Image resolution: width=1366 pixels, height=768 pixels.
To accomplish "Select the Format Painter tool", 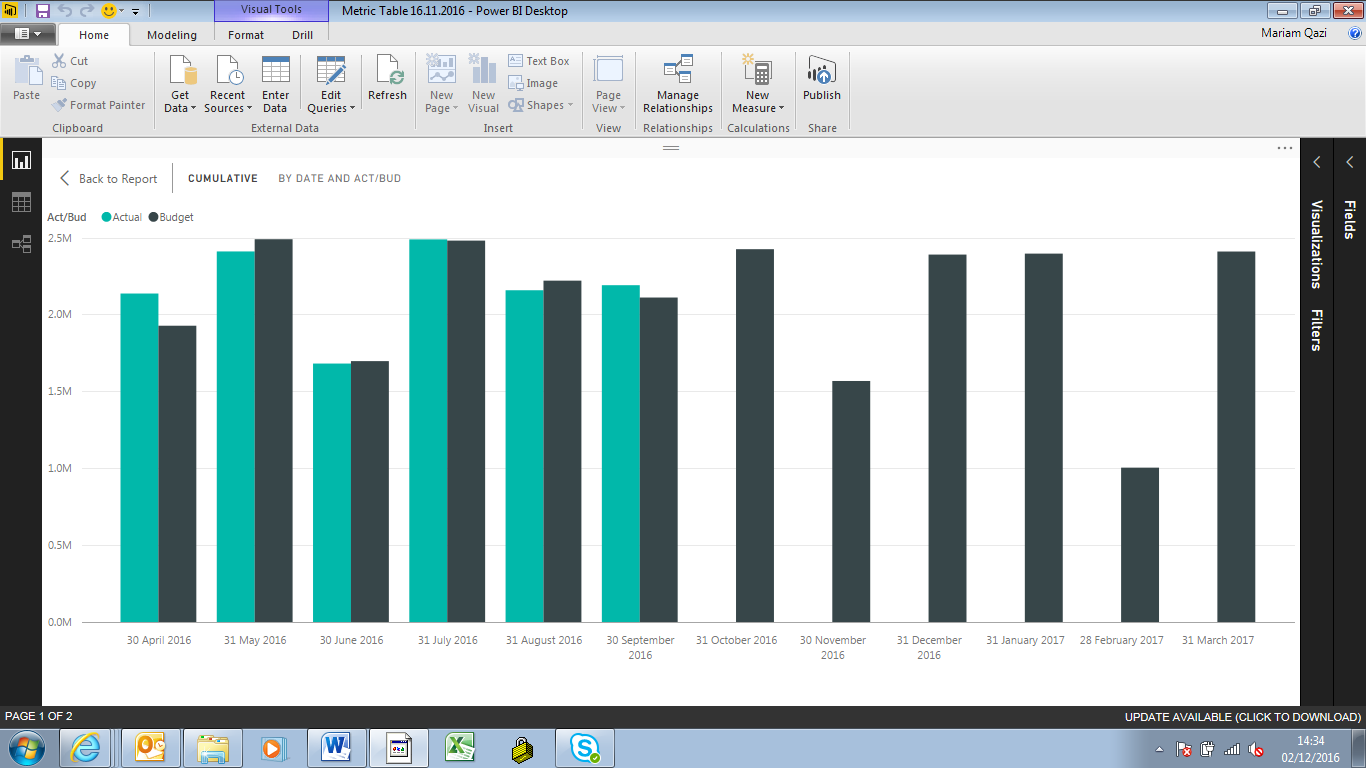I will pos(98,105).
